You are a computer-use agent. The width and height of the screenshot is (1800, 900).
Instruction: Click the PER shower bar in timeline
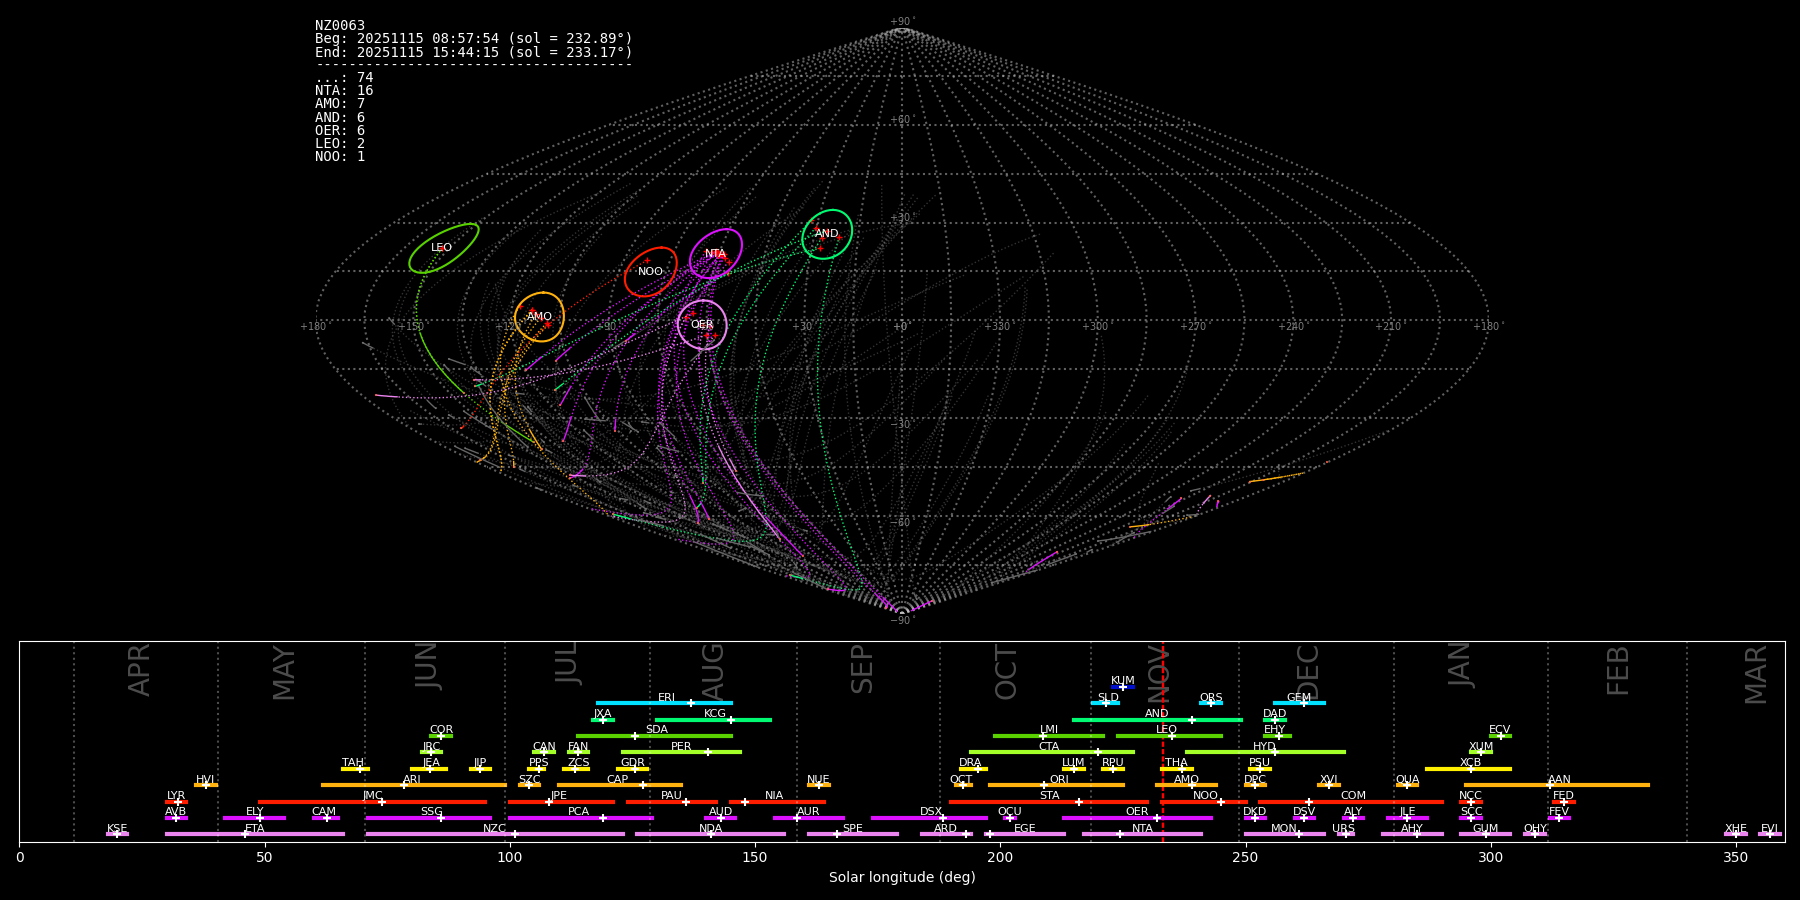680,752
